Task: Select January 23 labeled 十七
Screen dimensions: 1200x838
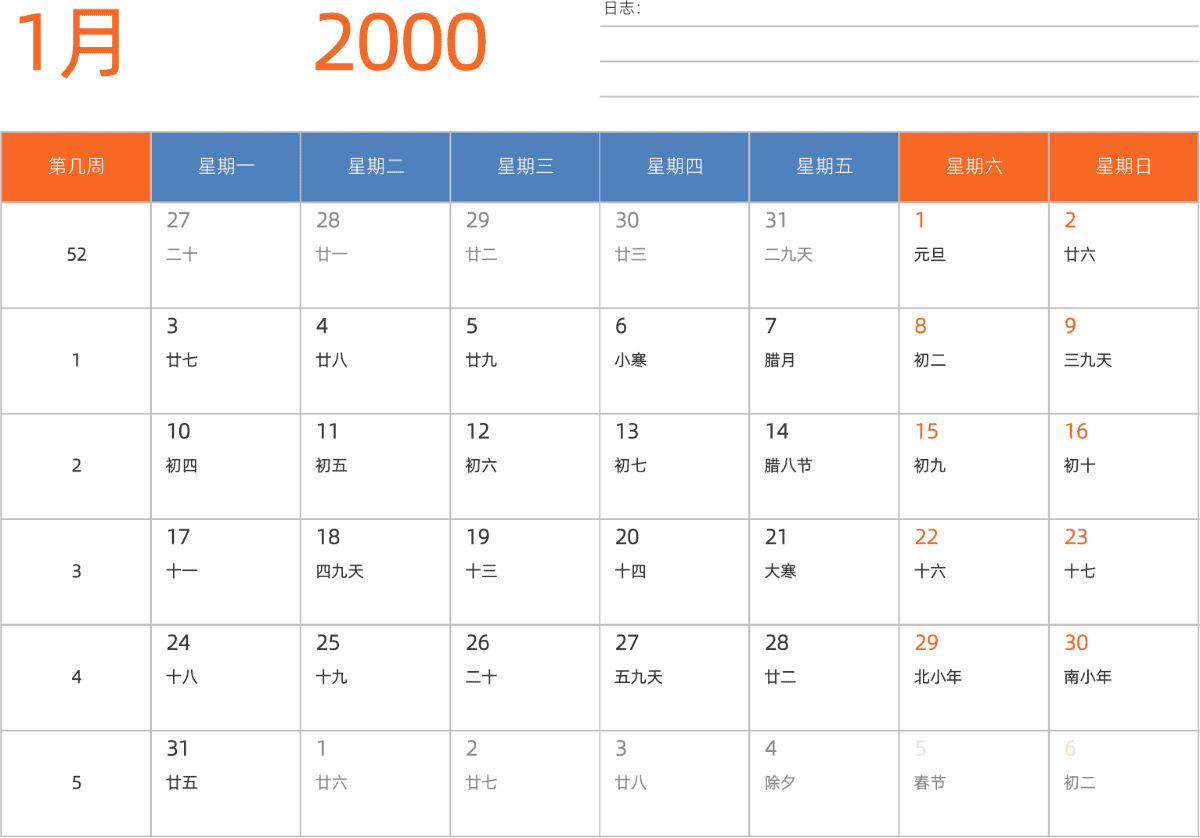Action: pyautogui.click(x=1124, y=572)
